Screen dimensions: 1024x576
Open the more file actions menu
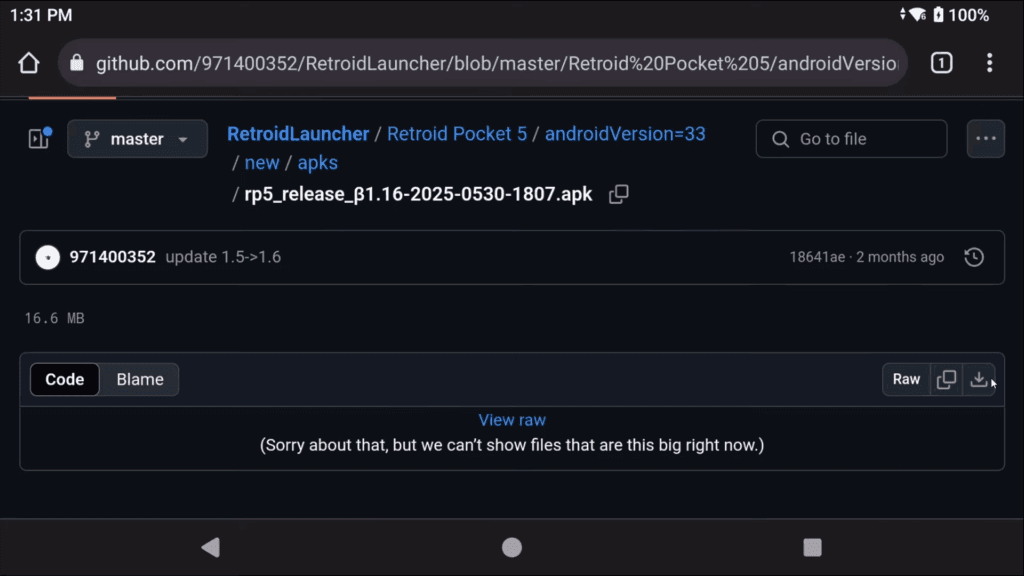point(985,138)
